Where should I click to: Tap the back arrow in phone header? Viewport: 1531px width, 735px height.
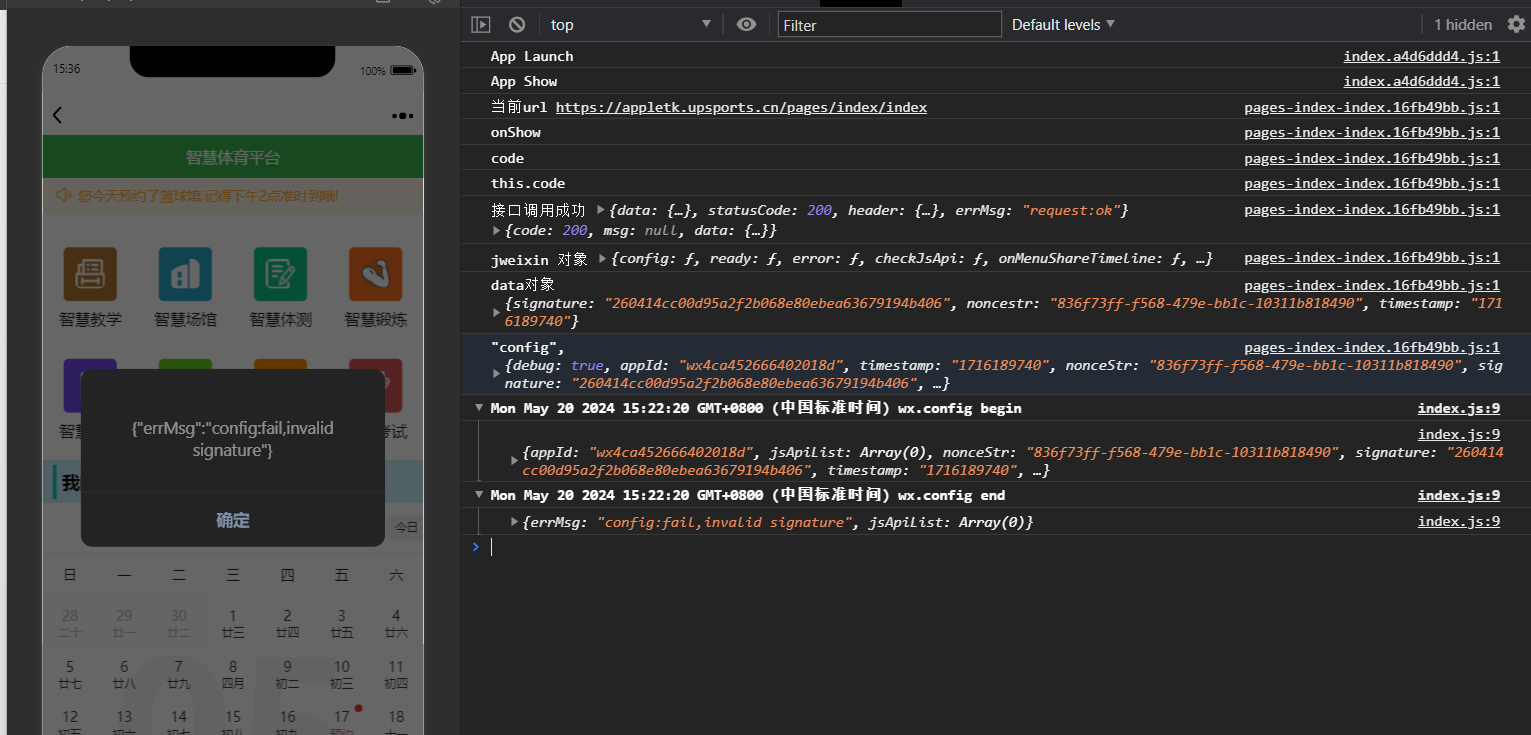click(57, 115)
